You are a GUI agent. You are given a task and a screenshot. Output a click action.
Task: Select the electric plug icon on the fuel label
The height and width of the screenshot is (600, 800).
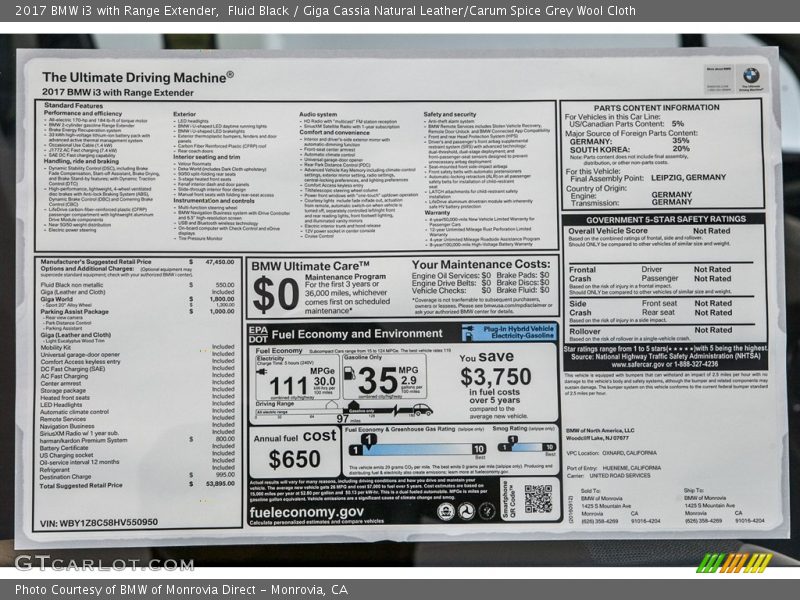coord(263,374)
